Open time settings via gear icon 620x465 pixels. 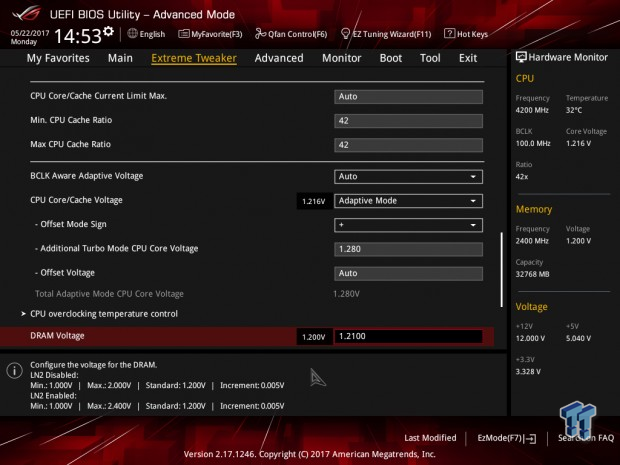point(108,31)
